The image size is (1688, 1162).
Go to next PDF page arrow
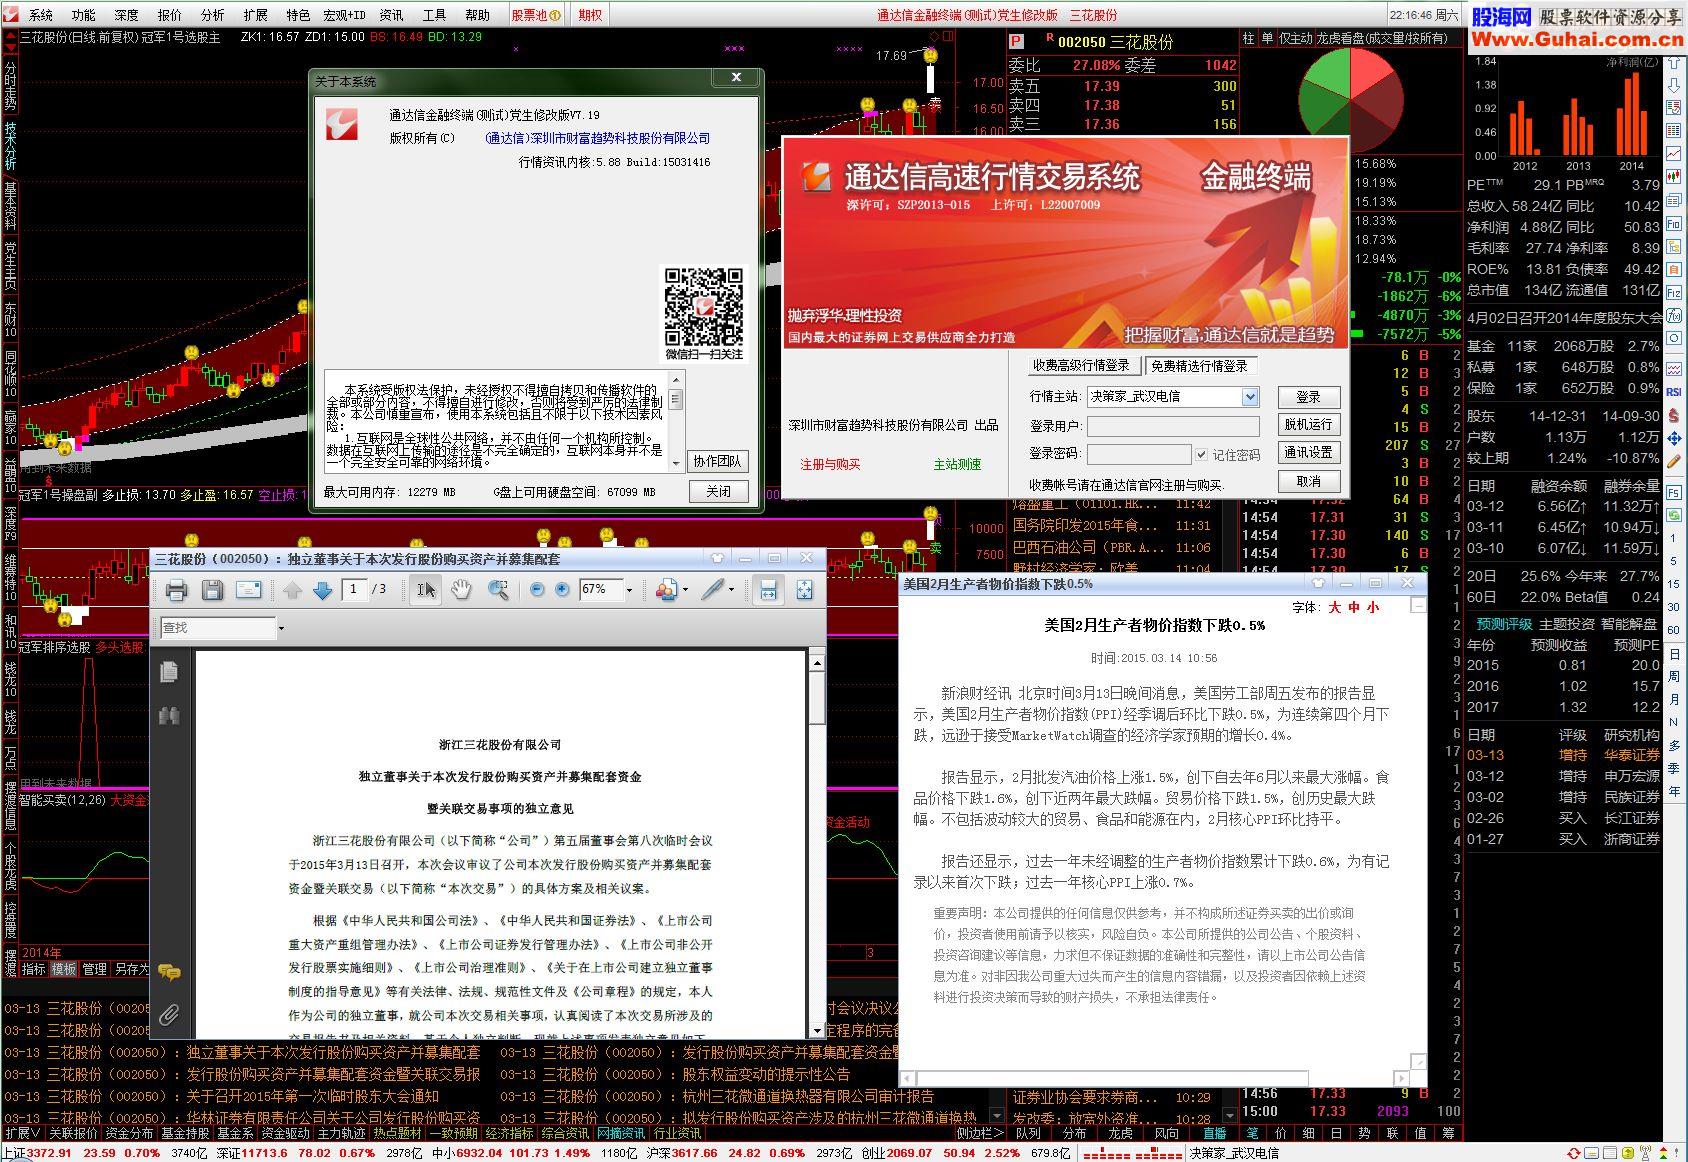click(322, 590)
